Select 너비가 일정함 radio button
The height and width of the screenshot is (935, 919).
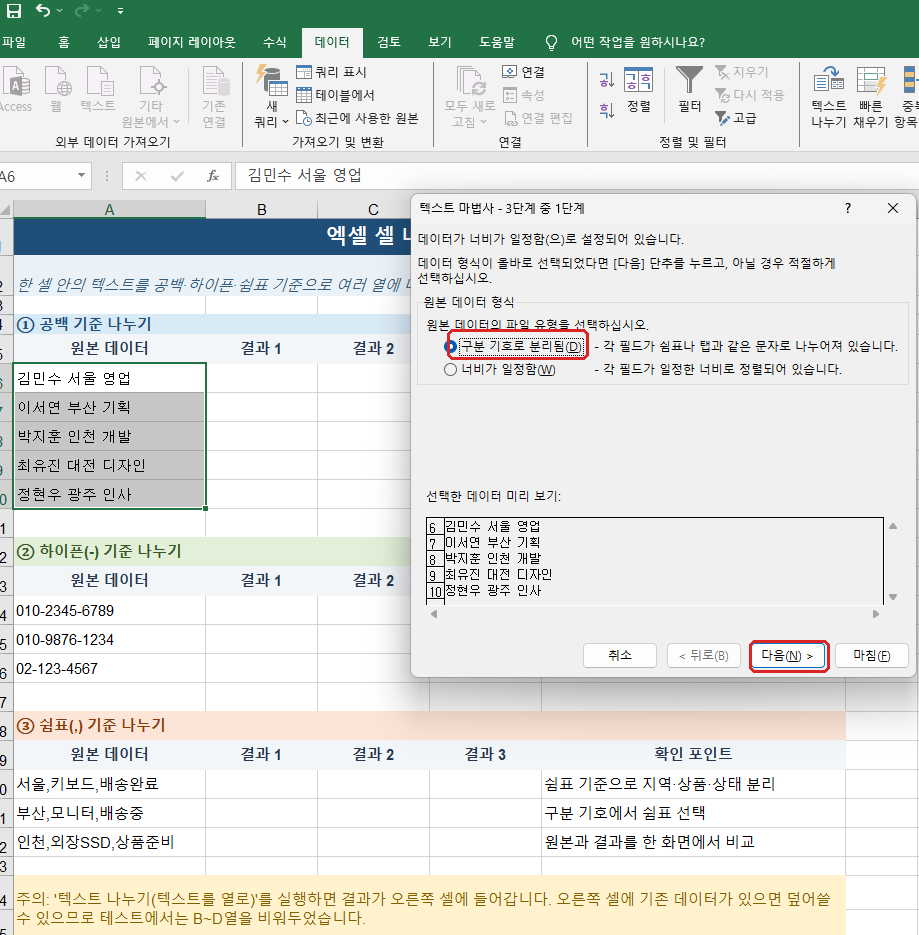click(451, 370)
